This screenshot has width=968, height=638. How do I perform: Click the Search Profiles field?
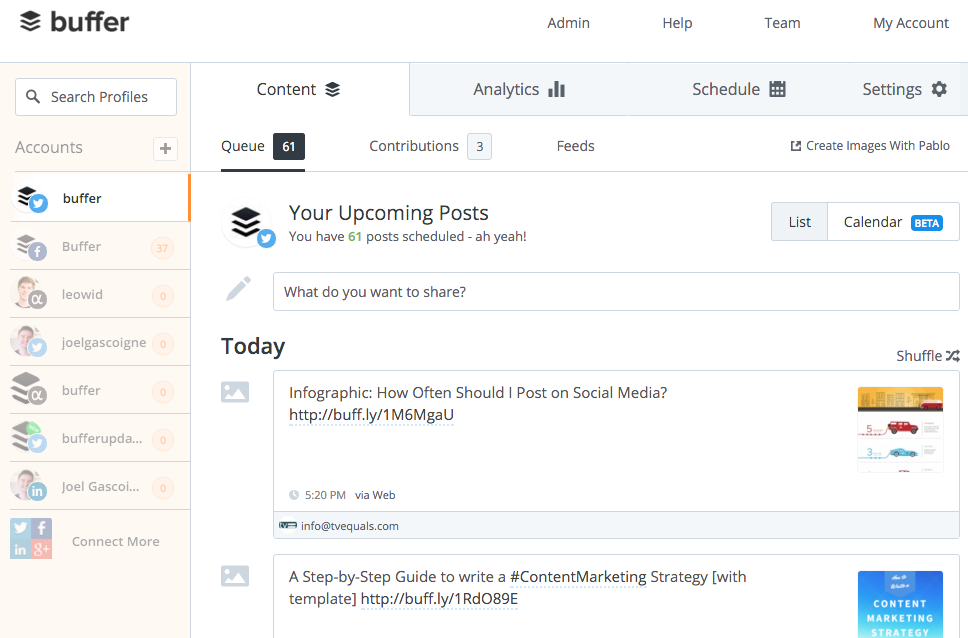pos(96,97)
